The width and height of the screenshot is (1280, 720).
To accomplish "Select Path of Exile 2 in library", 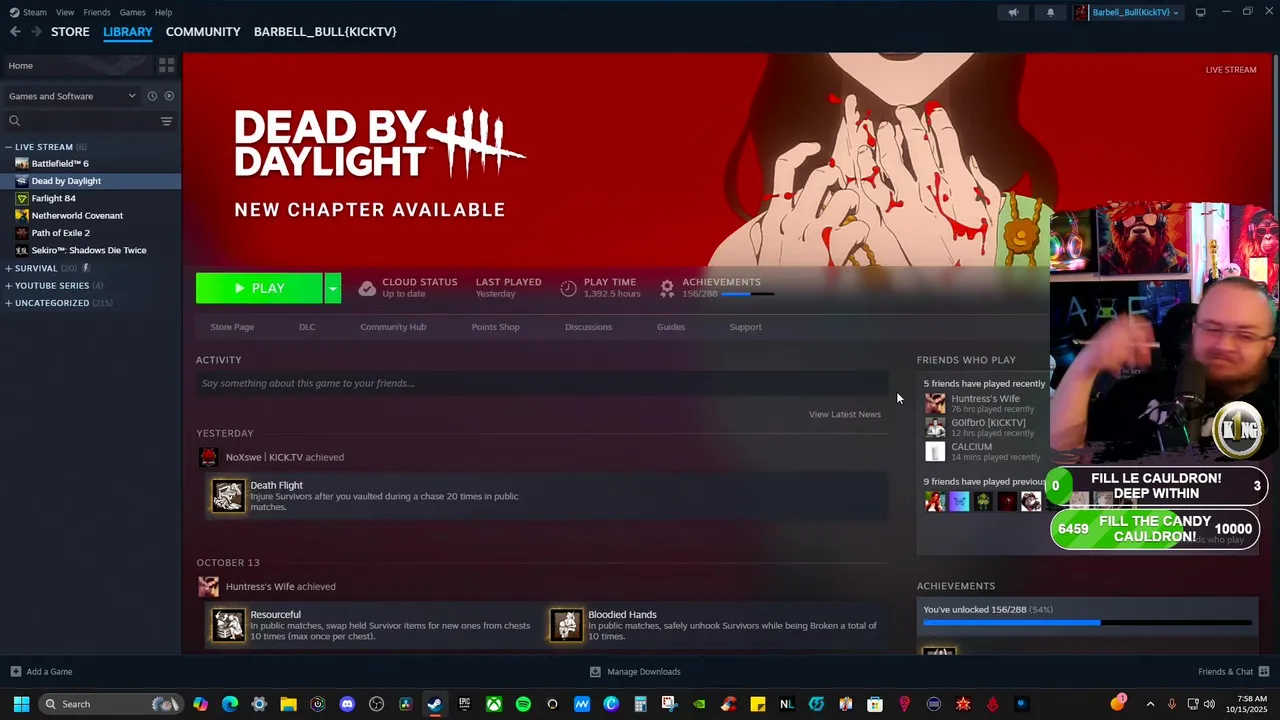I will click(x=60, y=233).
